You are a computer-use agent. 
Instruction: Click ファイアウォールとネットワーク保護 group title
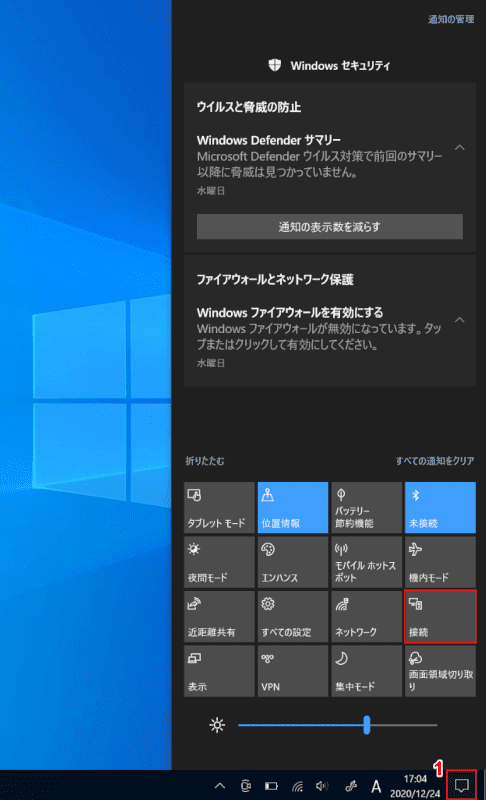275,280
